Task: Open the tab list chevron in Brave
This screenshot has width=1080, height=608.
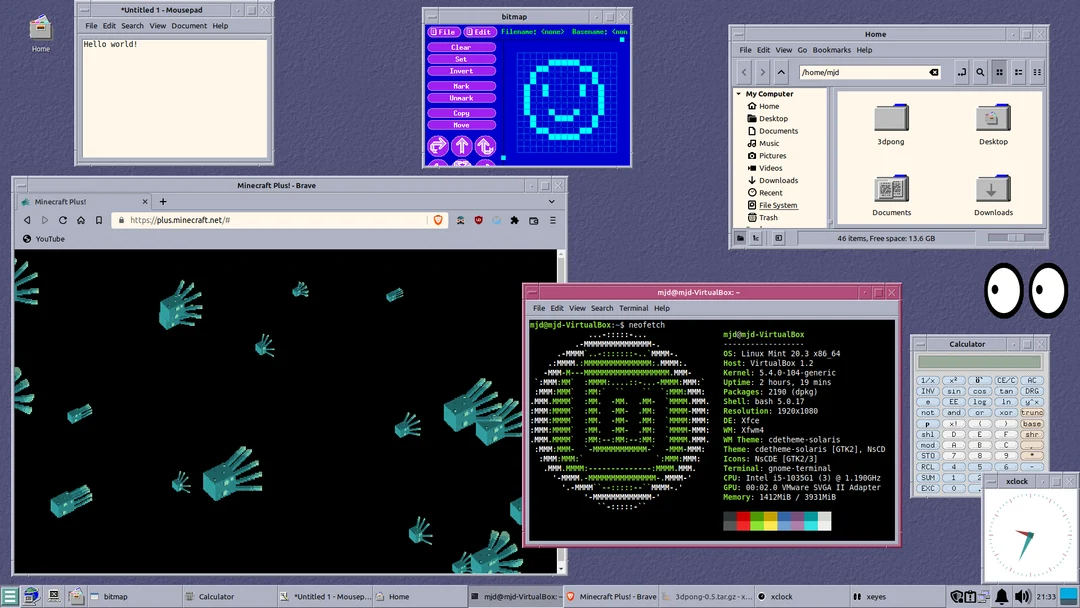Action: click(x=551, y=200)
